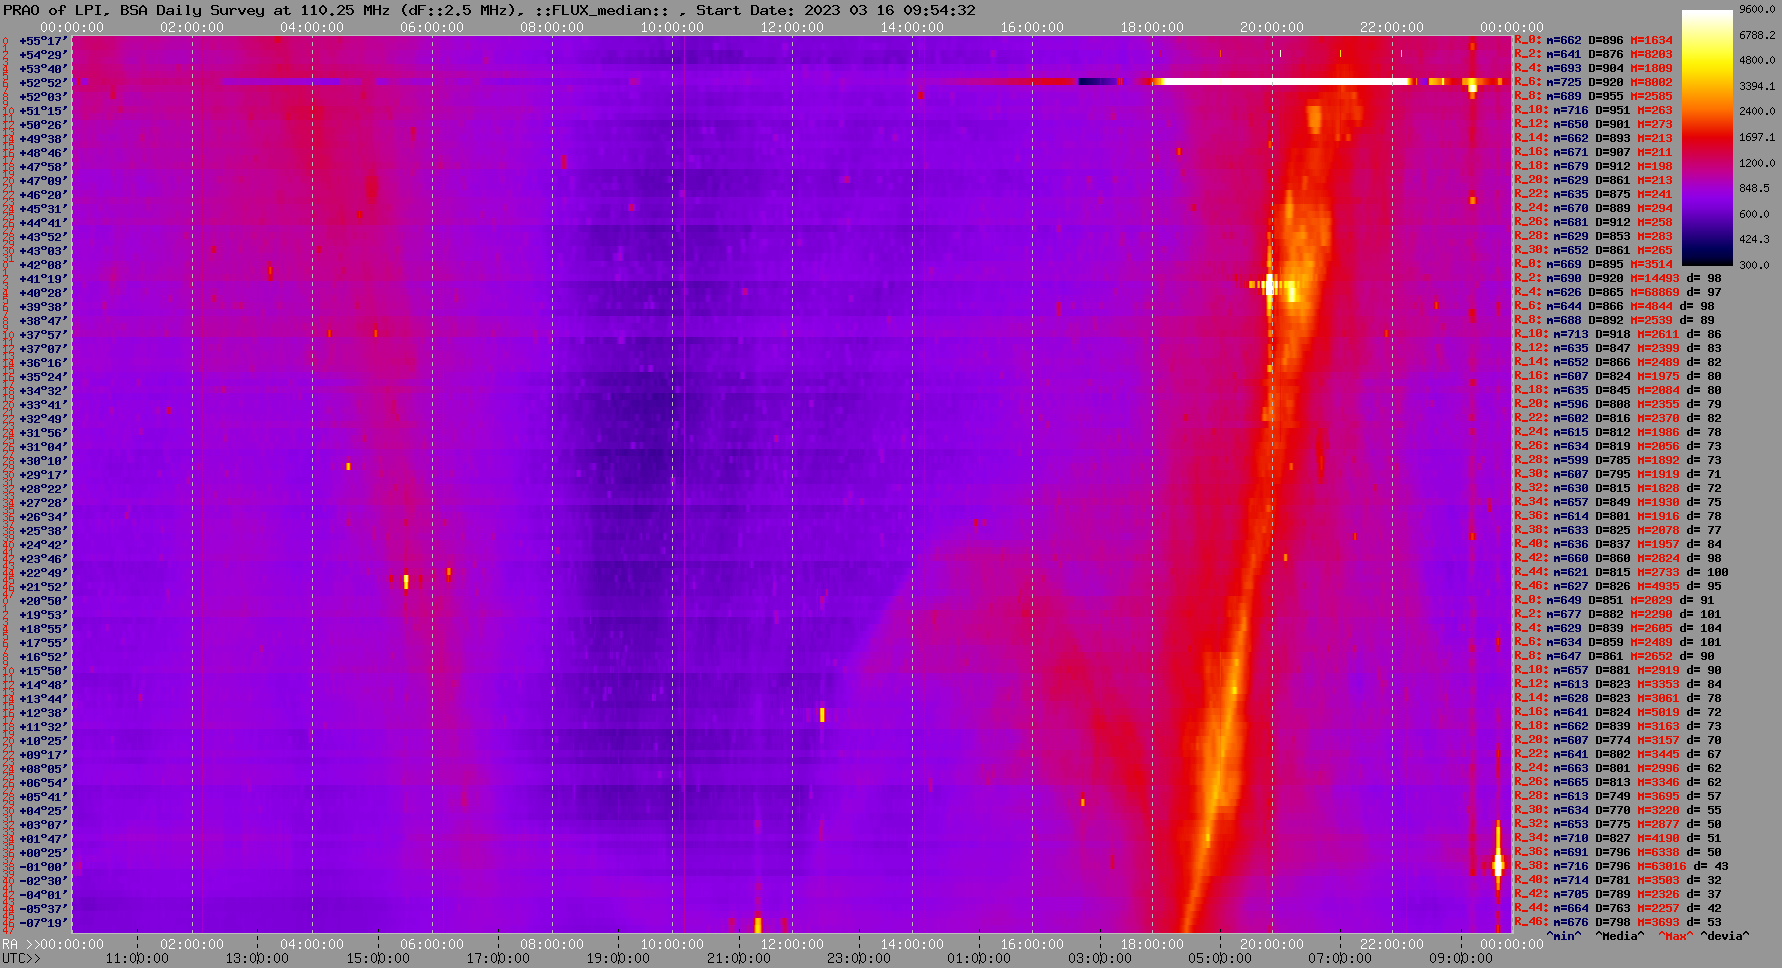Image resolution: width=1782 pixels, height=968 pixels.
Task: Click the 11:00:00 UTC tick label
Action: click(136, 958)
